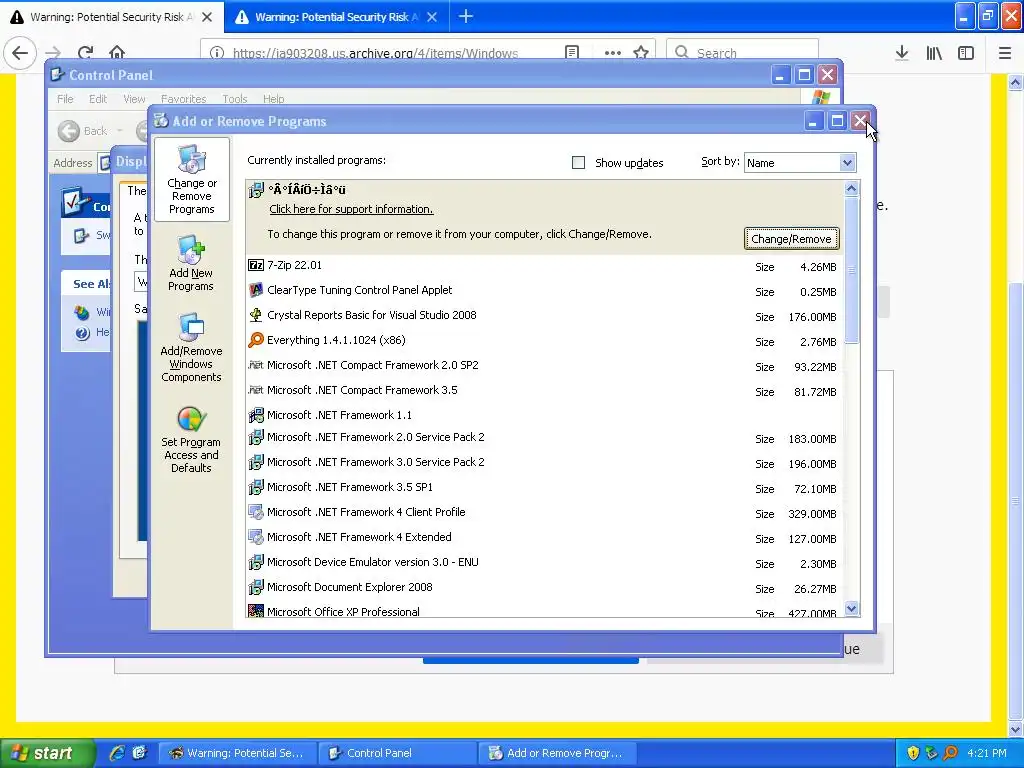Click the Microsoft Device Emulator icon
Viewport: 1024px width, 768px height.
[256, 562]
